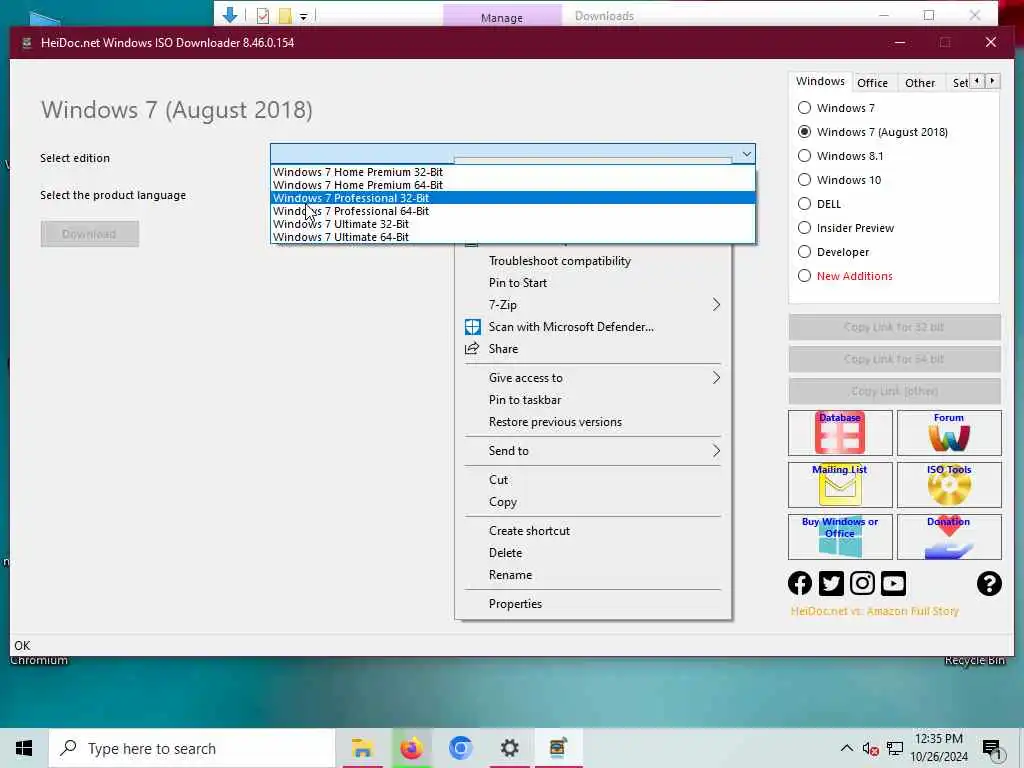The width and height of the screenshot is (1024, 768).
Task: Show hidden tray icons chevron
Action: 846,748
